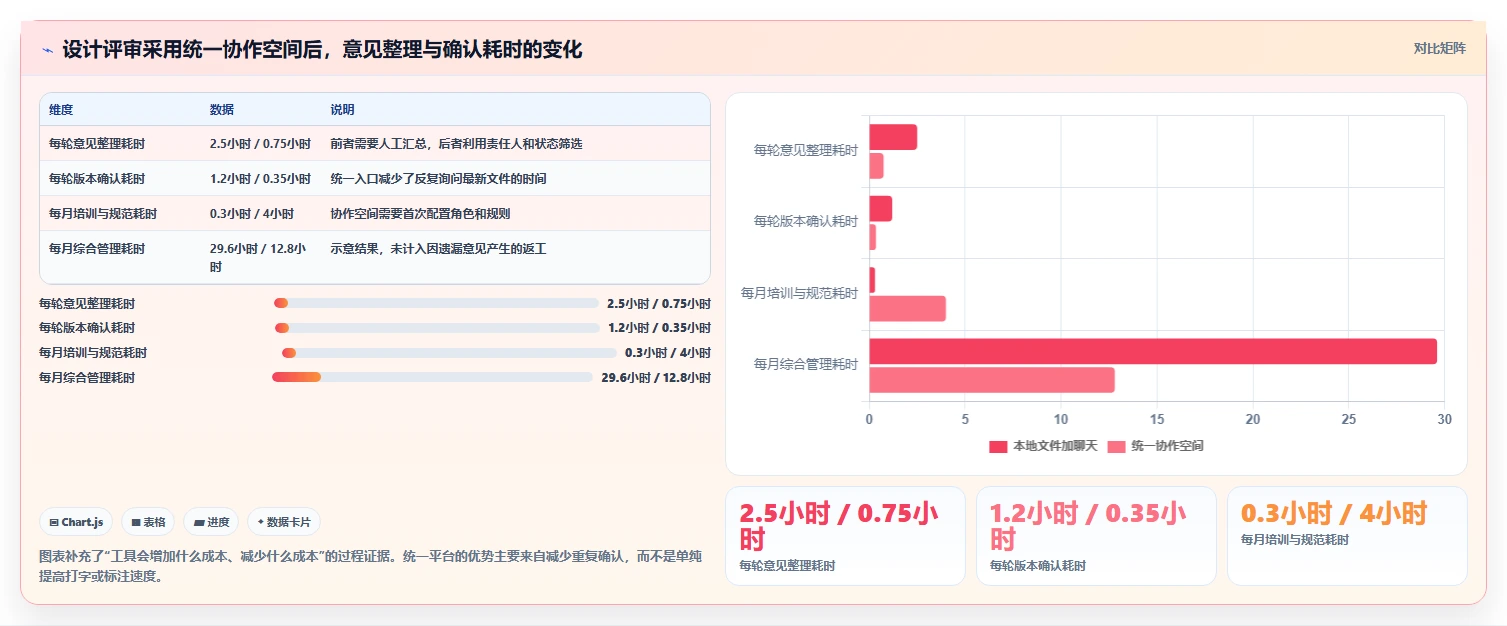Select the Chart.js tag chip
This screenshot has width=1507, height=626.
pos(76,522)
